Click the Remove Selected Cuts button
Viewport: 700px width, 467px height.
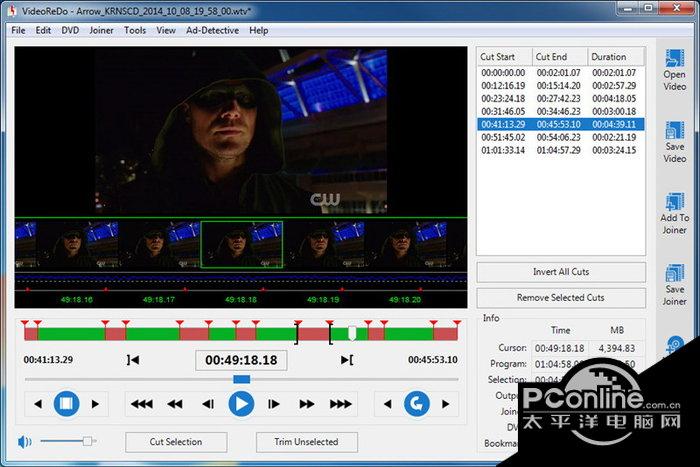[x=561, y=298]
